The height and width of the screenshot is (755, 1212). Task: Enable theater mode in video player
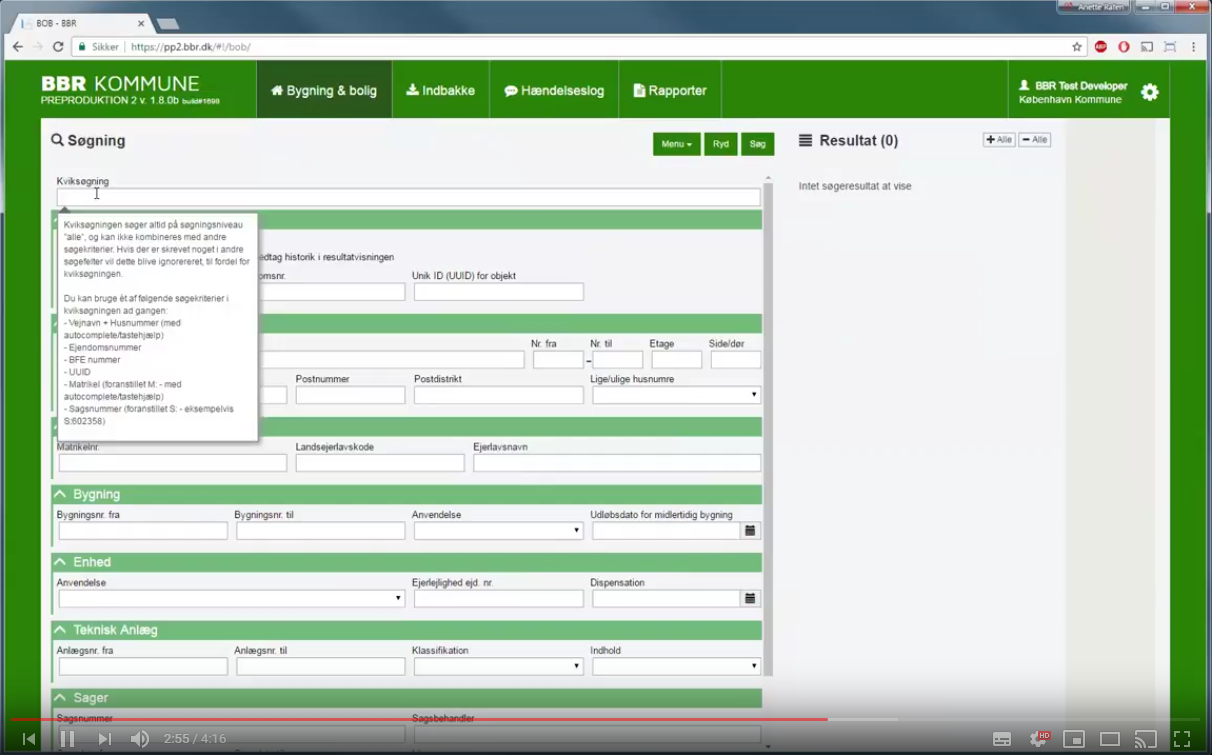1110,739
